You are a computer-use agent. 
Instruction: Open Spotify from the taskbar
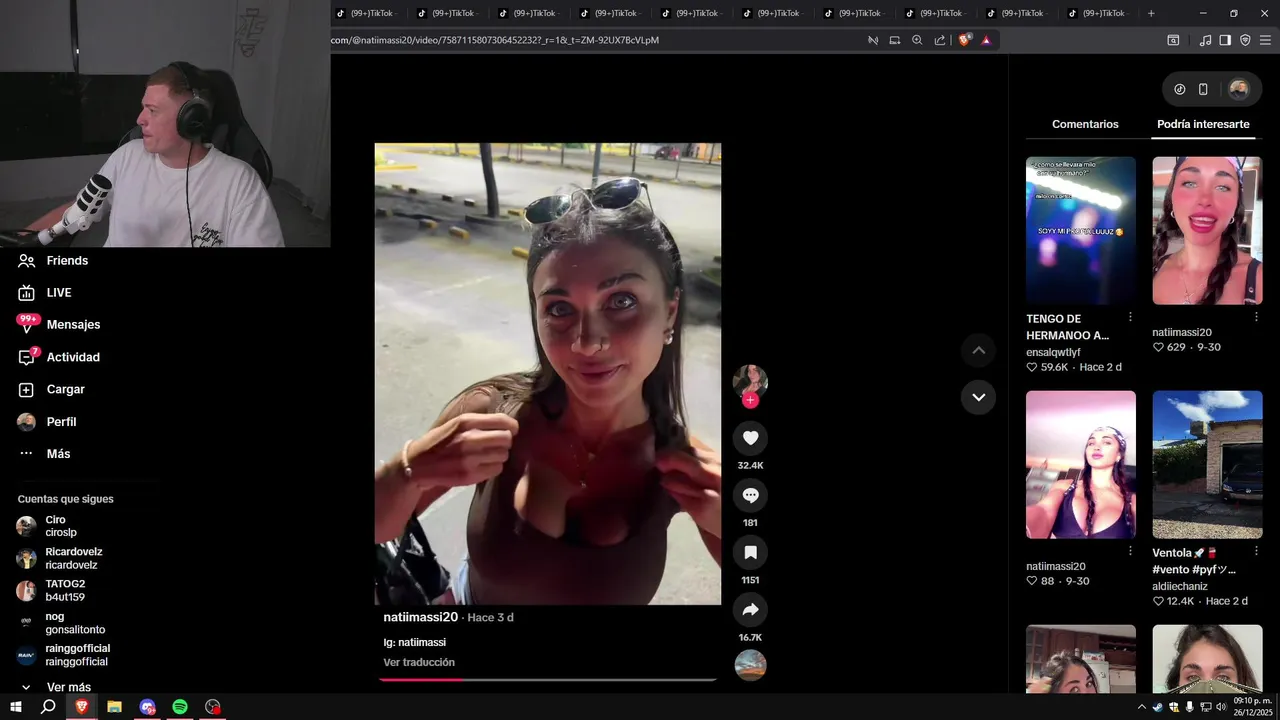pyautogui.click(x=180, y=707)
